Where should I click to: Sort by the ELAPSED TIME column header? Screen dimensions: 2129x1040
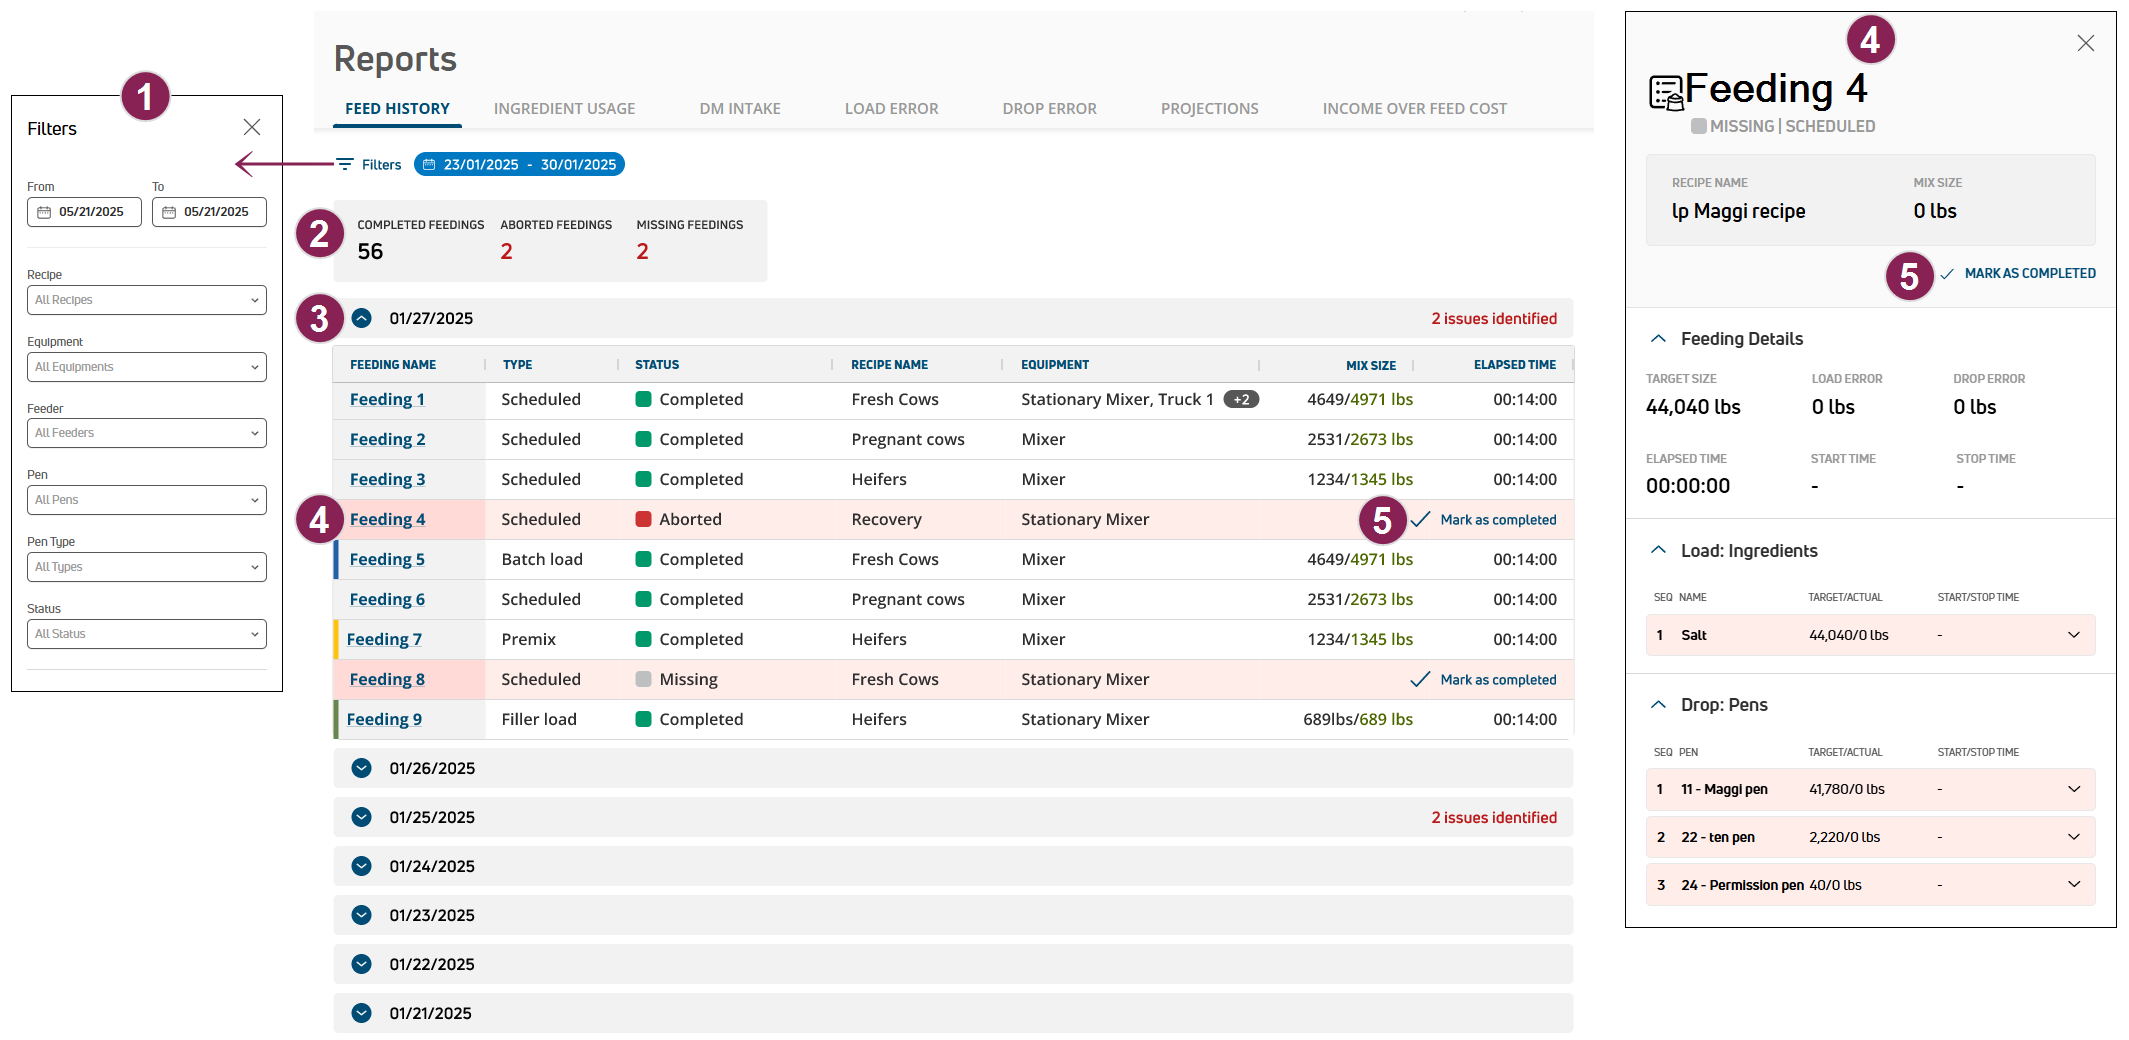(1515, 365)
